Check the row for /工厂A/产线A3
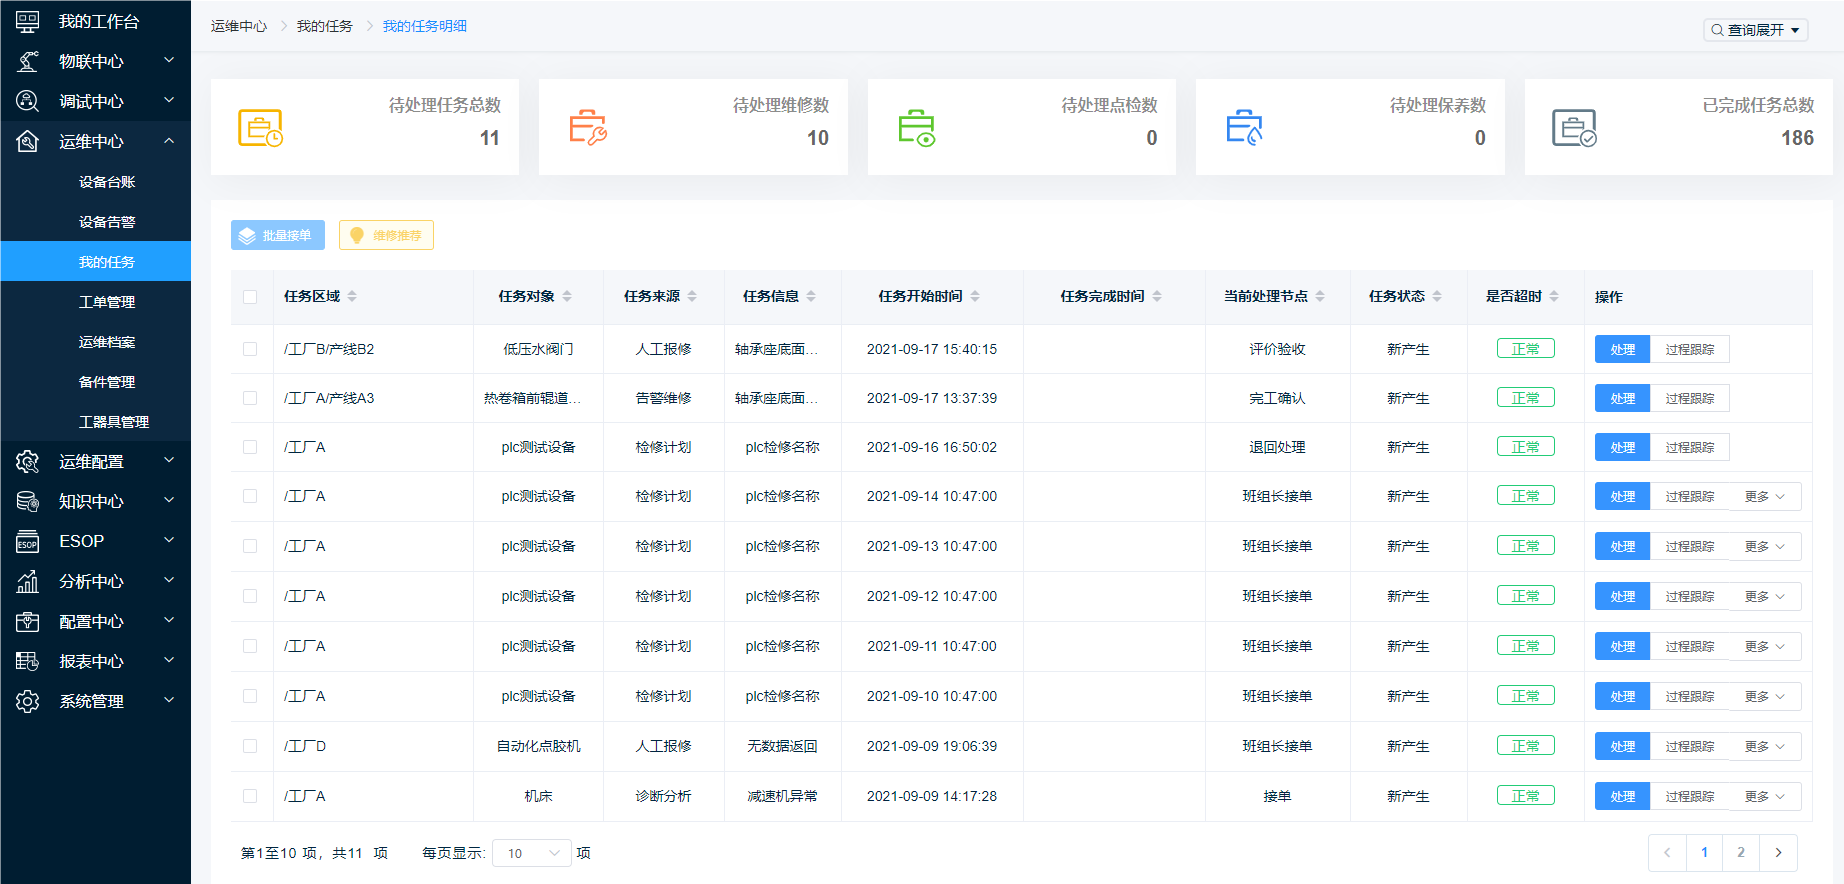The image size is (1844, 884). pos(250,398)
